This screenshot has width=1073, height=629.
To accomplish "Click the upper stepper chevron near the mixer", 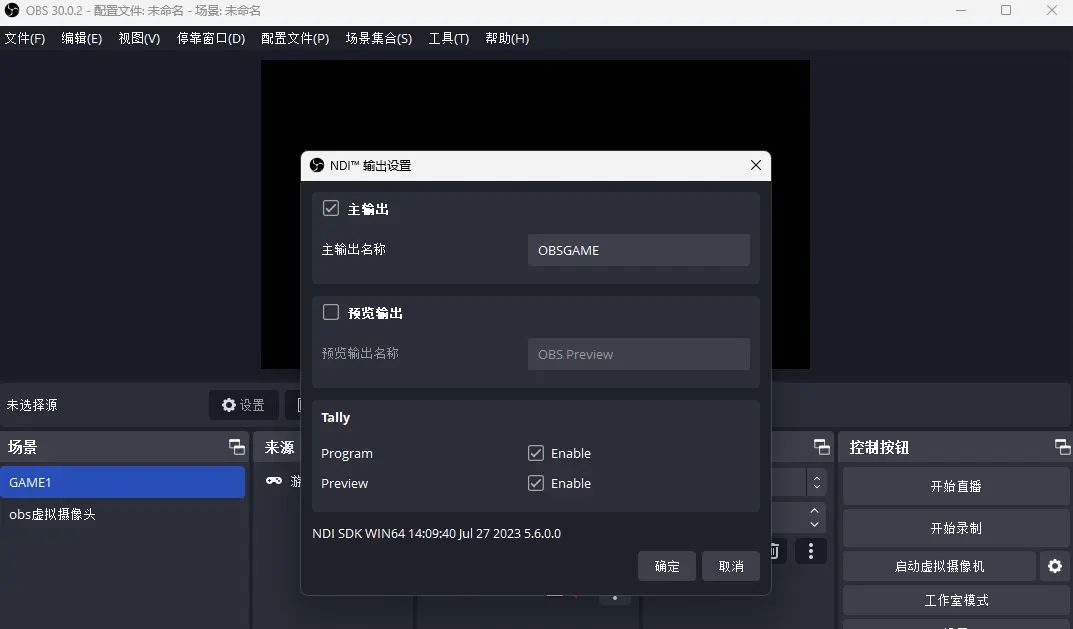I will 815,482.
